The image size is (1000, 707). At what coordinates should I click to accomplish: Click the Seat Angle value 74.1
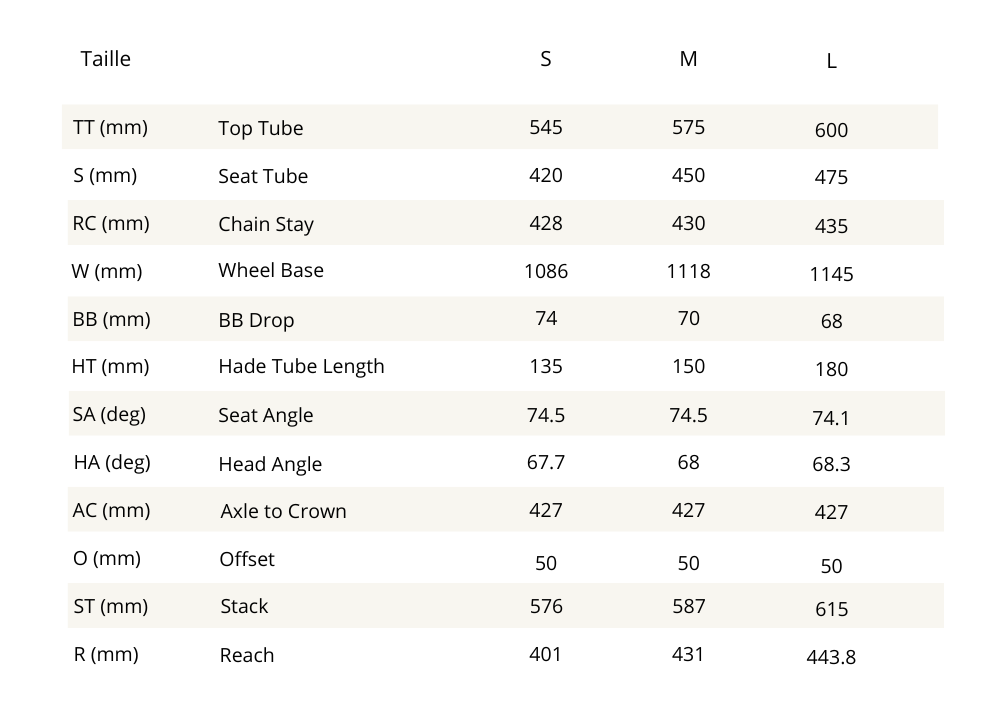point(831,418)
